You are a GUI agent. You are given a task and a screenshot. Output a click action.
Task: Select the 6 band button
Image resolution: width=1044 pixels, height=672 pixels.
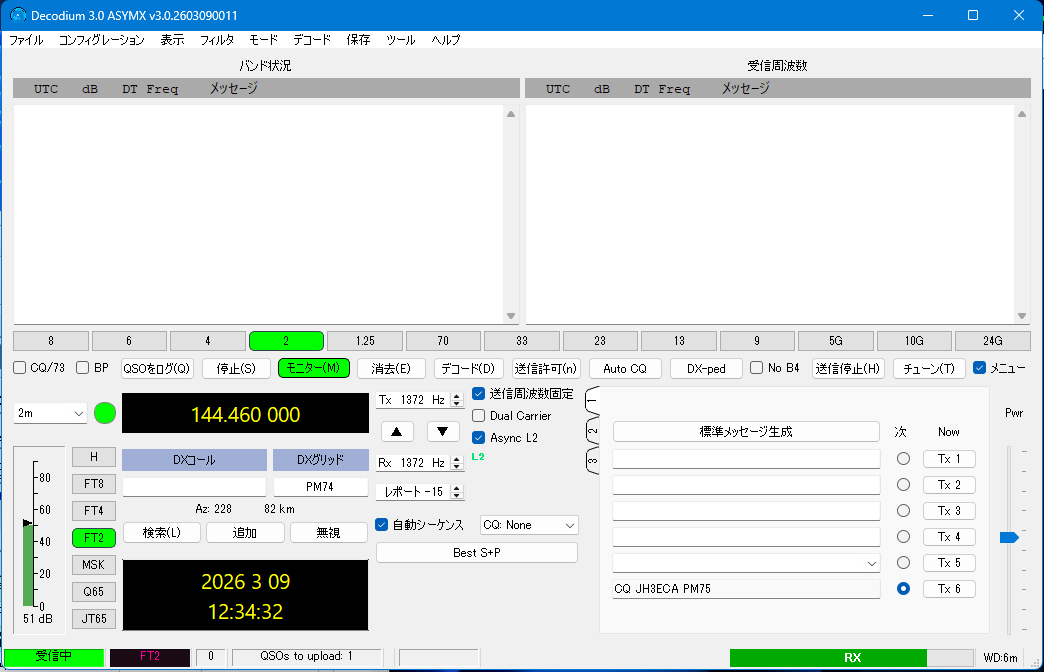[129, 341]
